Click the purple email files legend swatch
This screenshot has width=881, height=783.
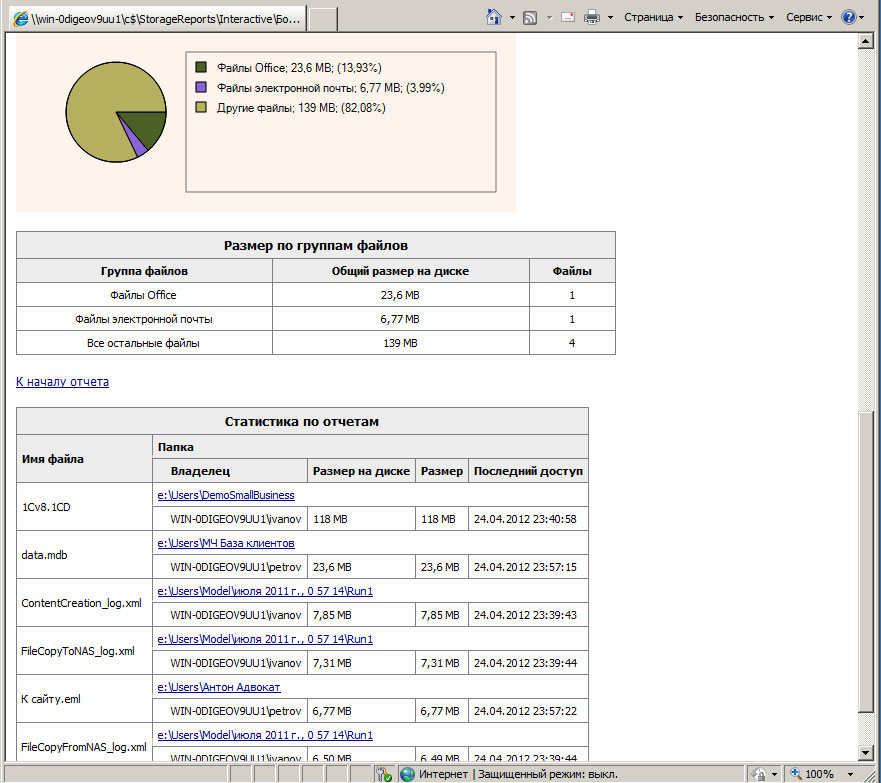[201, 88]
